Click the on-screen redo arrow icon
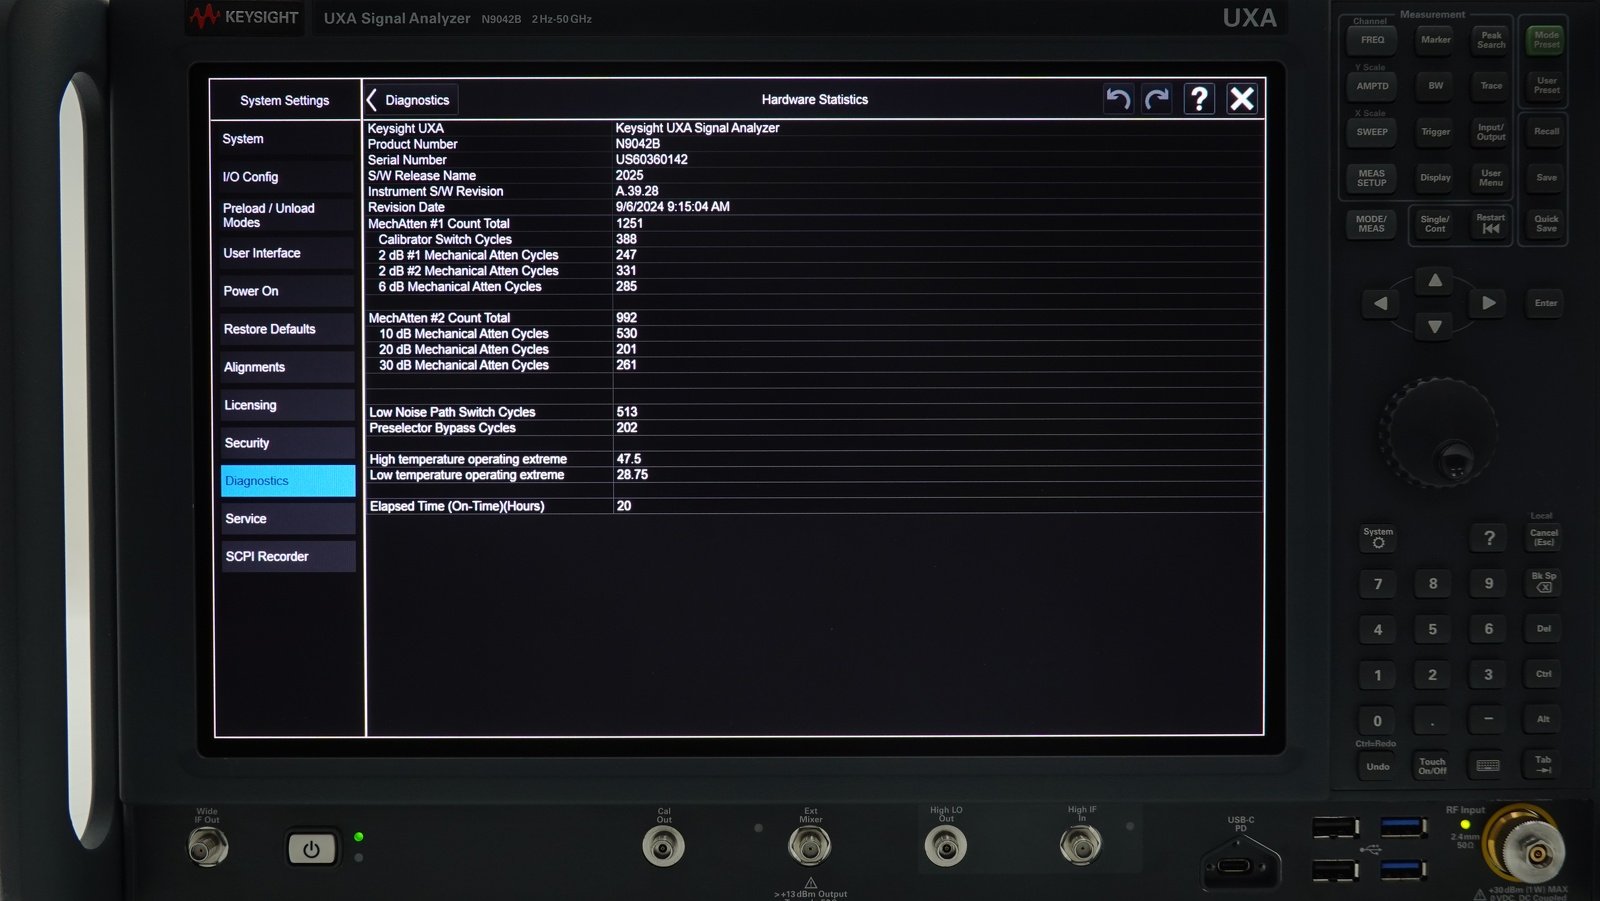The image size is (1600, 901). [x=1158, y=99]
